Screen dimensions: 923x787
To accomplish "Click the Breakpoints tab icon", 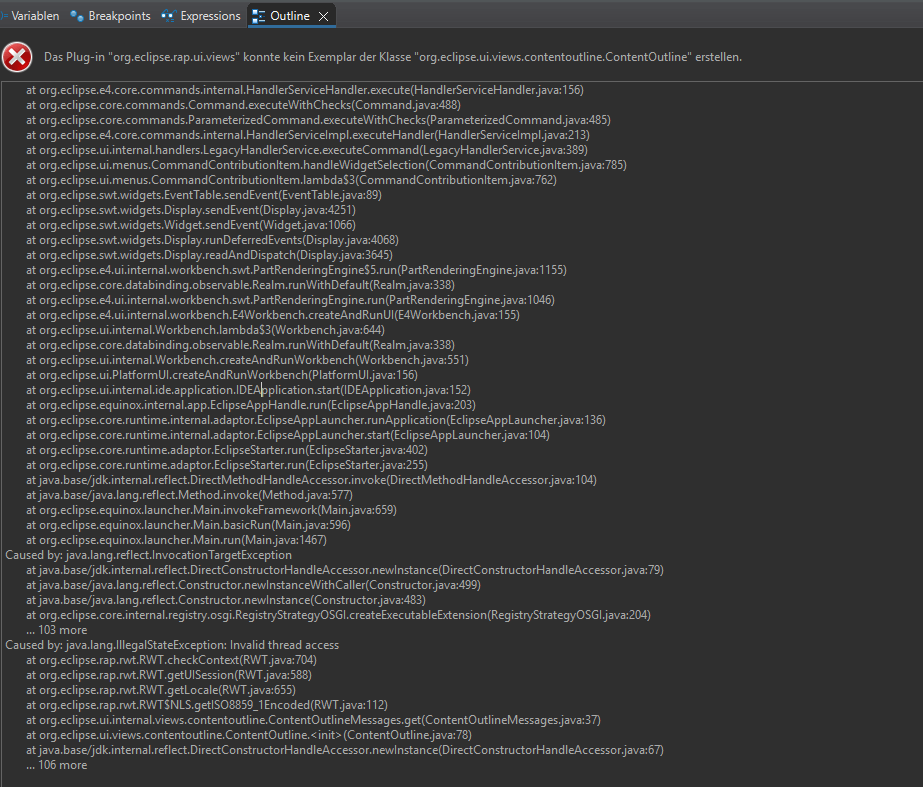I will (x=77, y=16).
